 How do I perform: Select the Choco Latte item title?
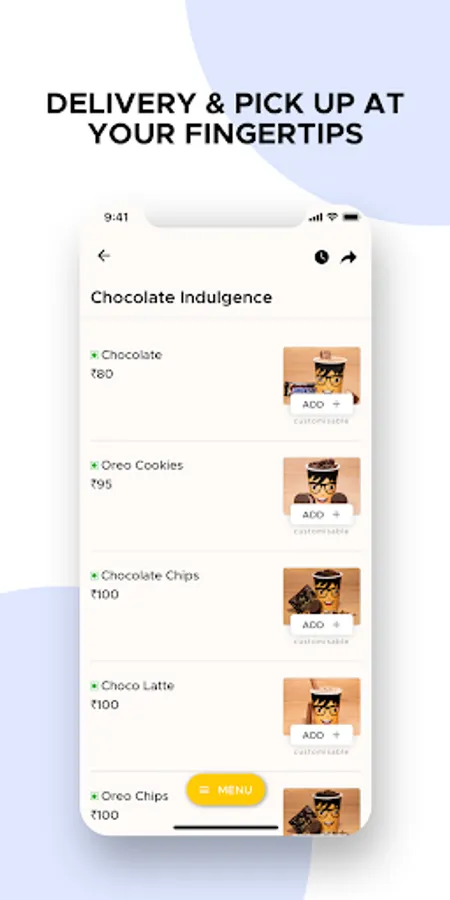(137, 686)
